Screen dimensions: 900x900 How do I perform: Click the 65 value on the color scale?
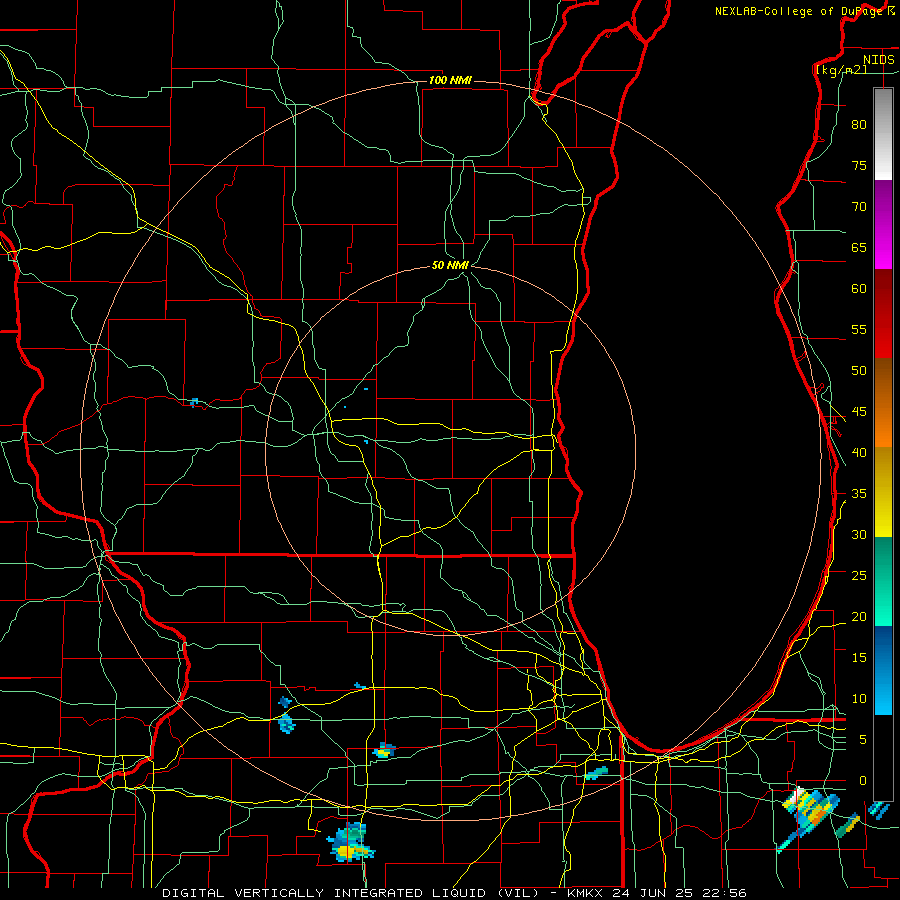pyautogui.click(x=859, y=248)
